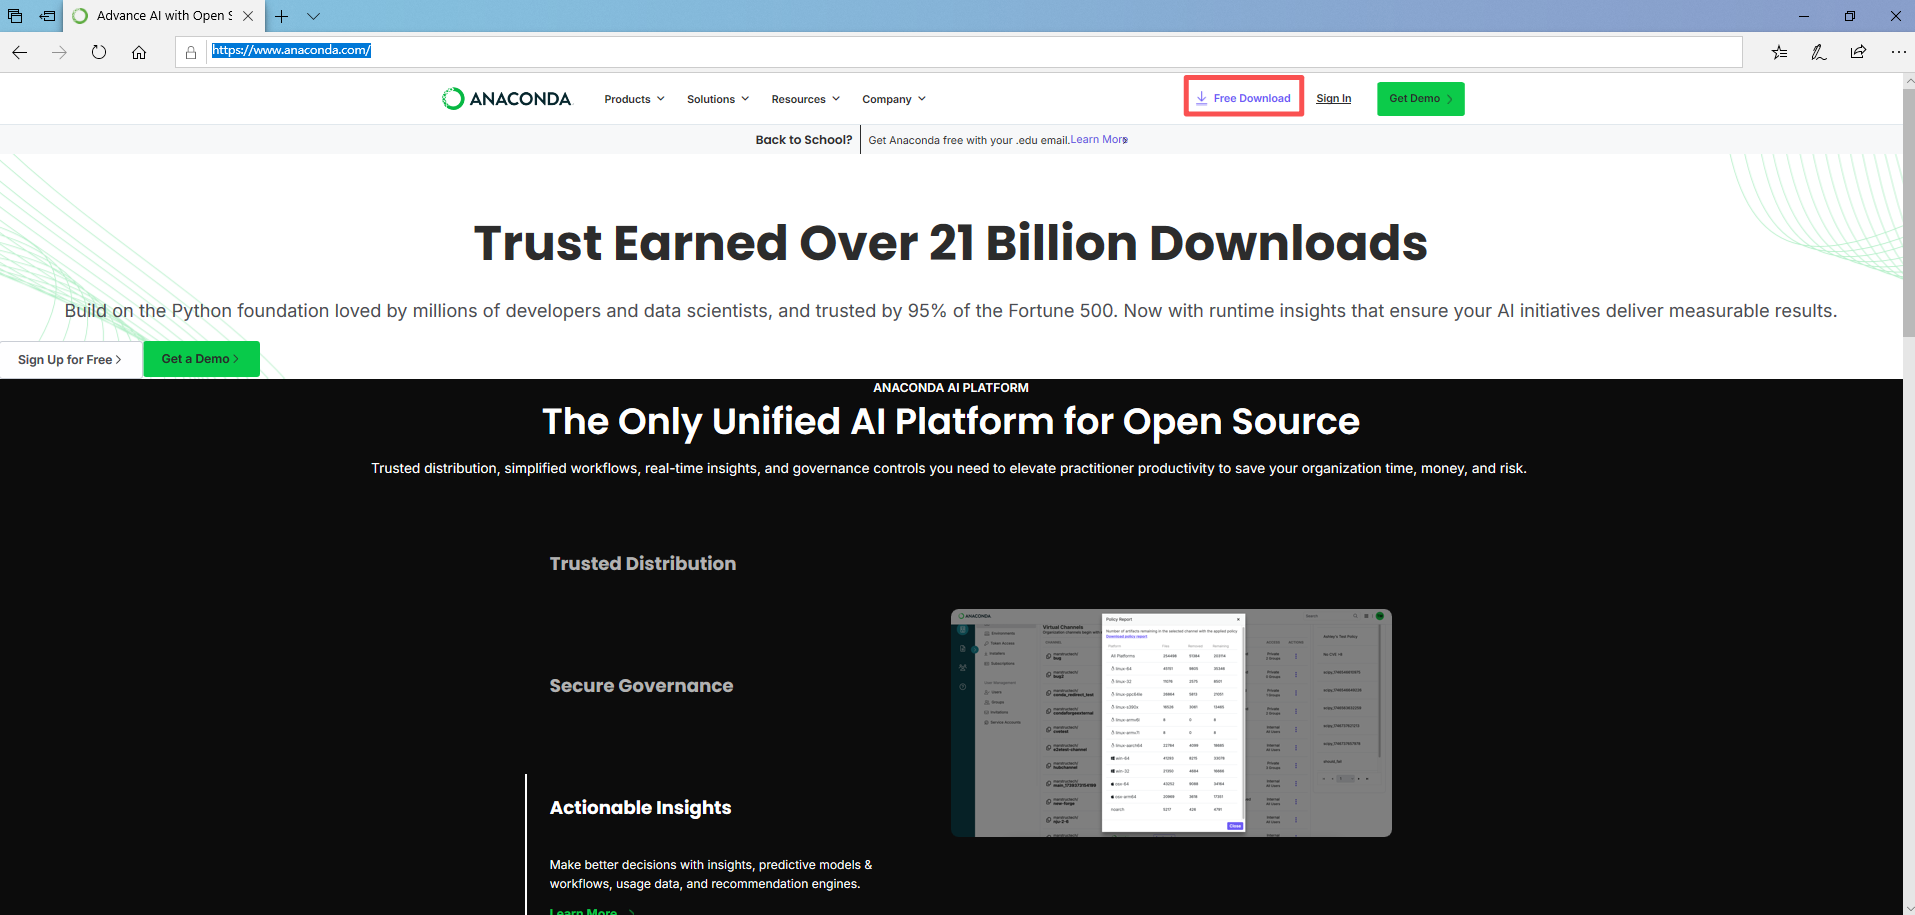The width and height of the screenshot is (1915, 915).
Task: Click the Get a Demo green button
Action: [x=201, y=359]
